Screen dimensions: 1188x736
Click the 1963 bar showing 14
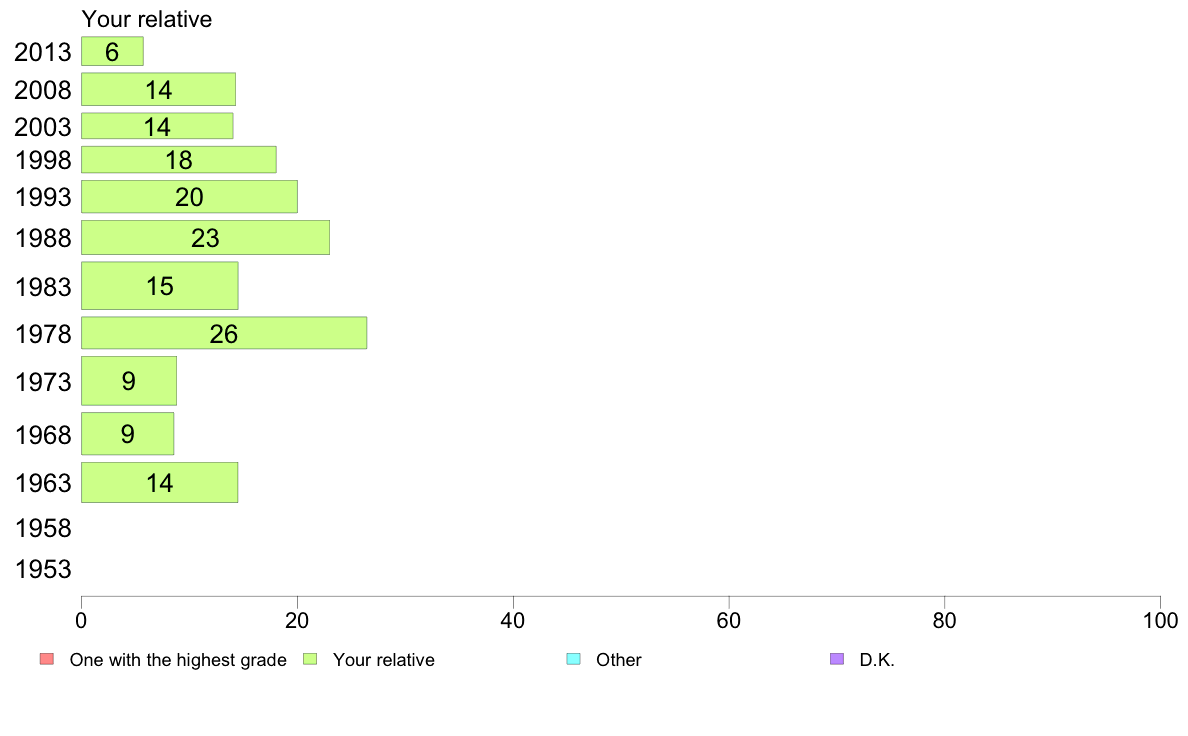click(160, 482)
